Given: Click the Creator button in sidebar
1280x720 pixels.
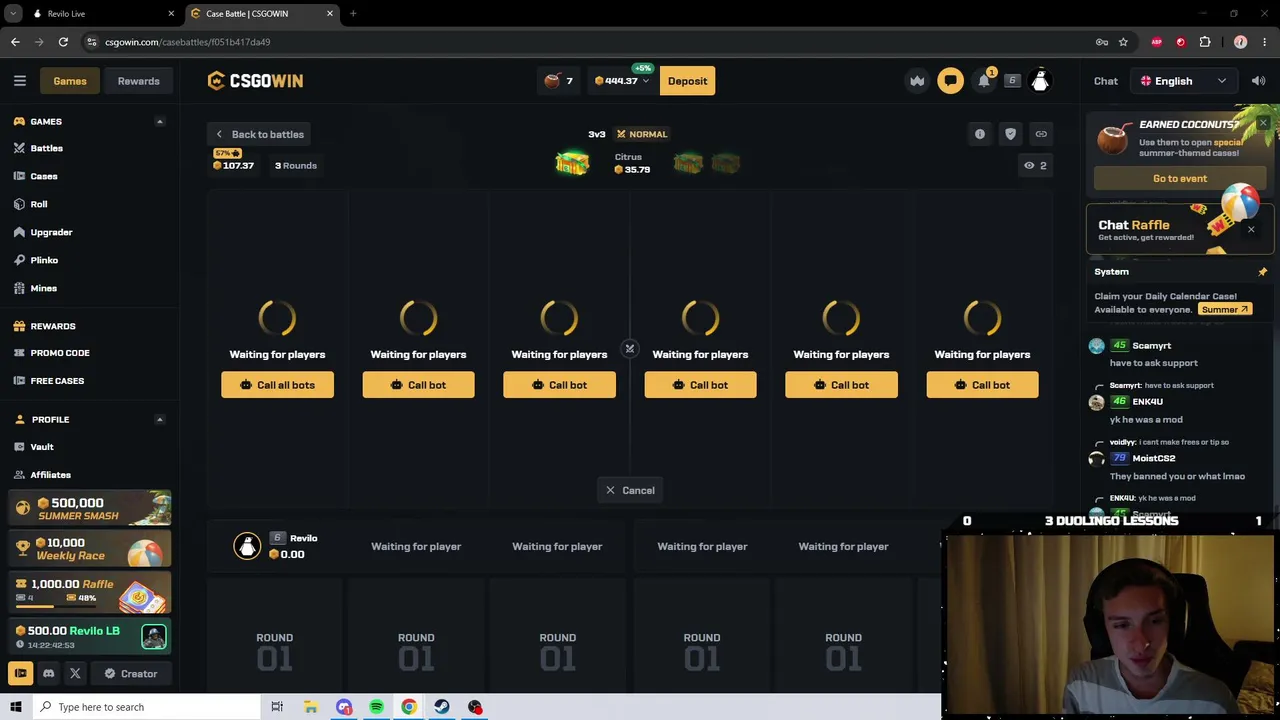Looking at the screenshot, I should [131, 674].
